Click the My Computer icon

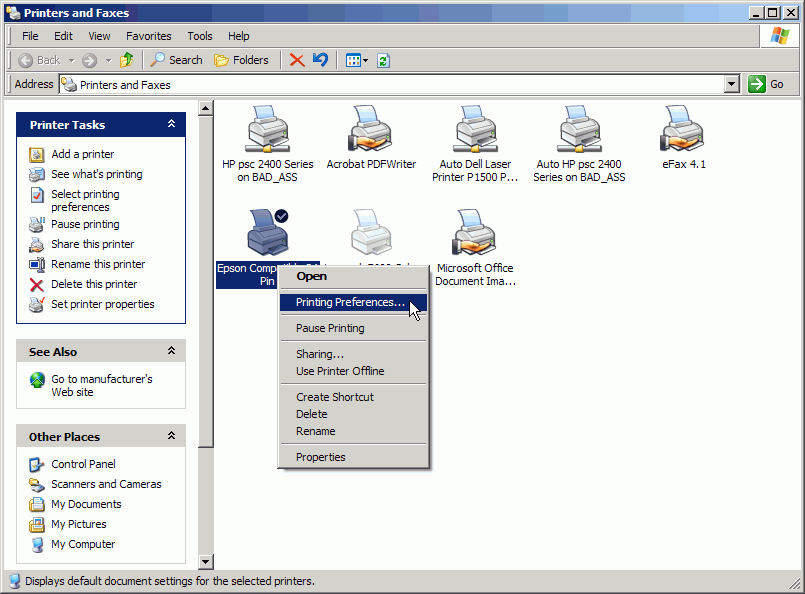[x=36, y=545]
